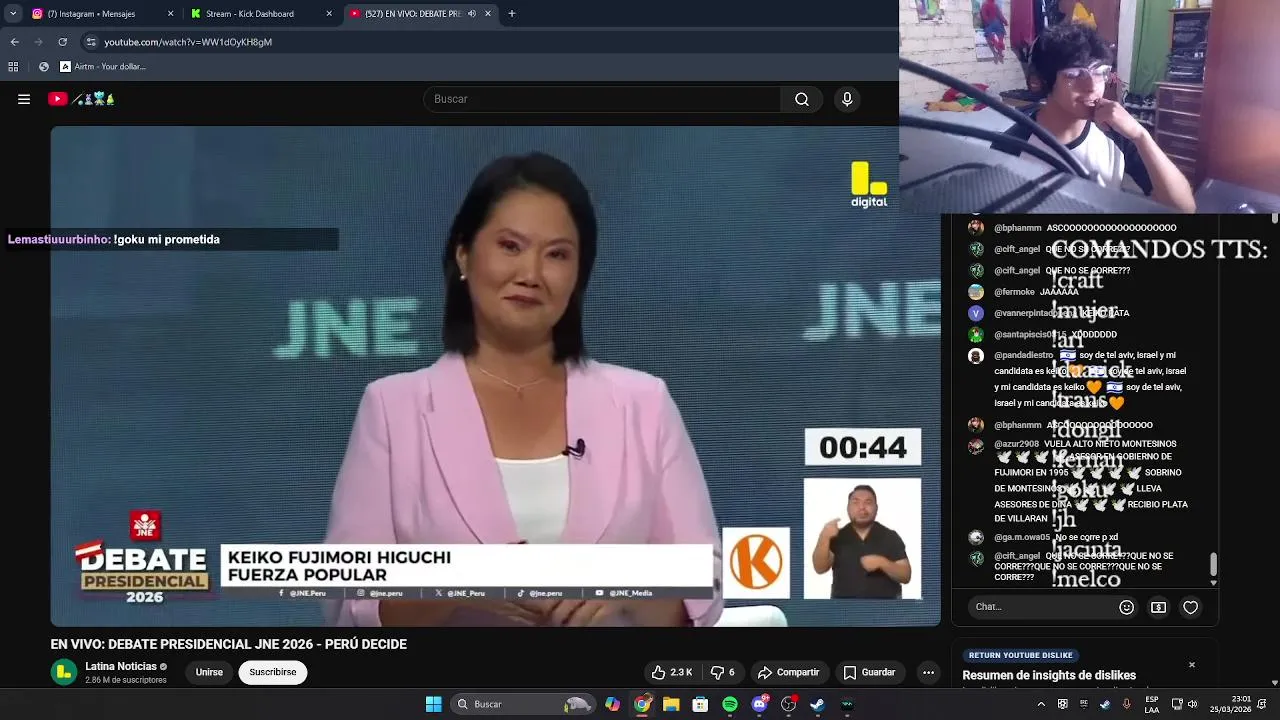Like the video with the thumbs-up 2.3 K
Viewport: 1280px width, 720px height.
(x=672, y=673)
